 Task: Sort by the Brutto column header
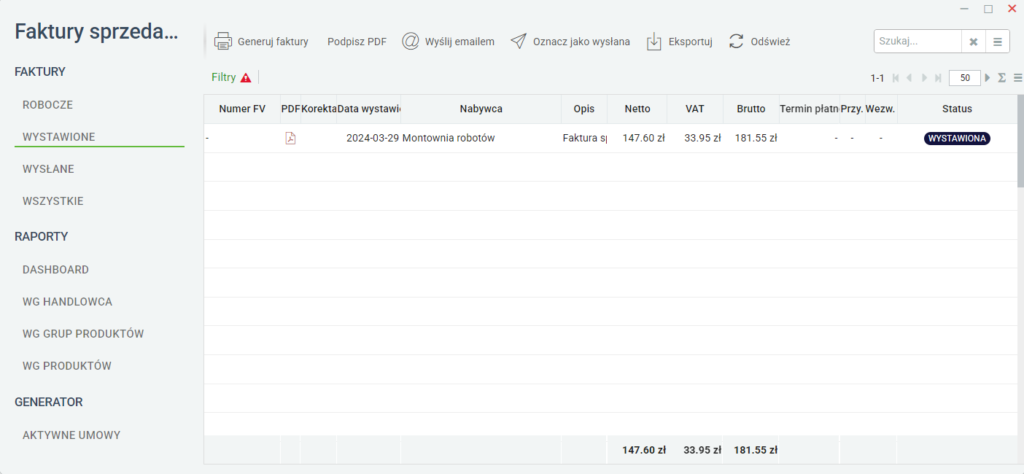(x=751, y=109)
